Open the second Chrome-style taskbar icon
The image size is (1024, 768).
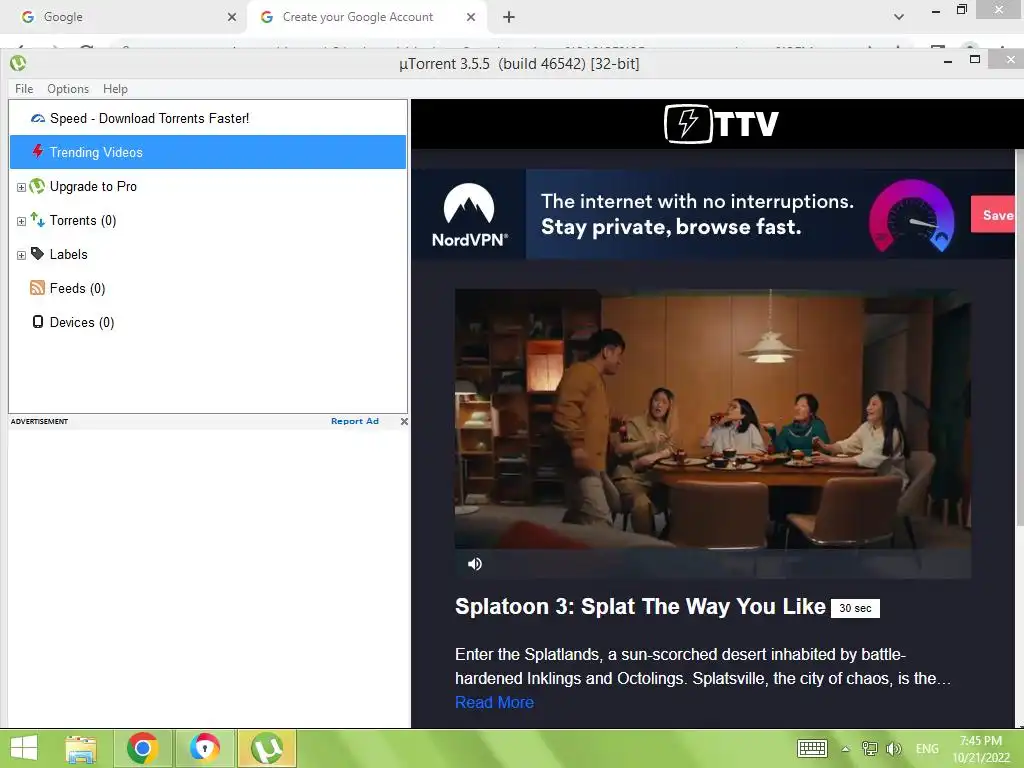[x=204, y=748]
